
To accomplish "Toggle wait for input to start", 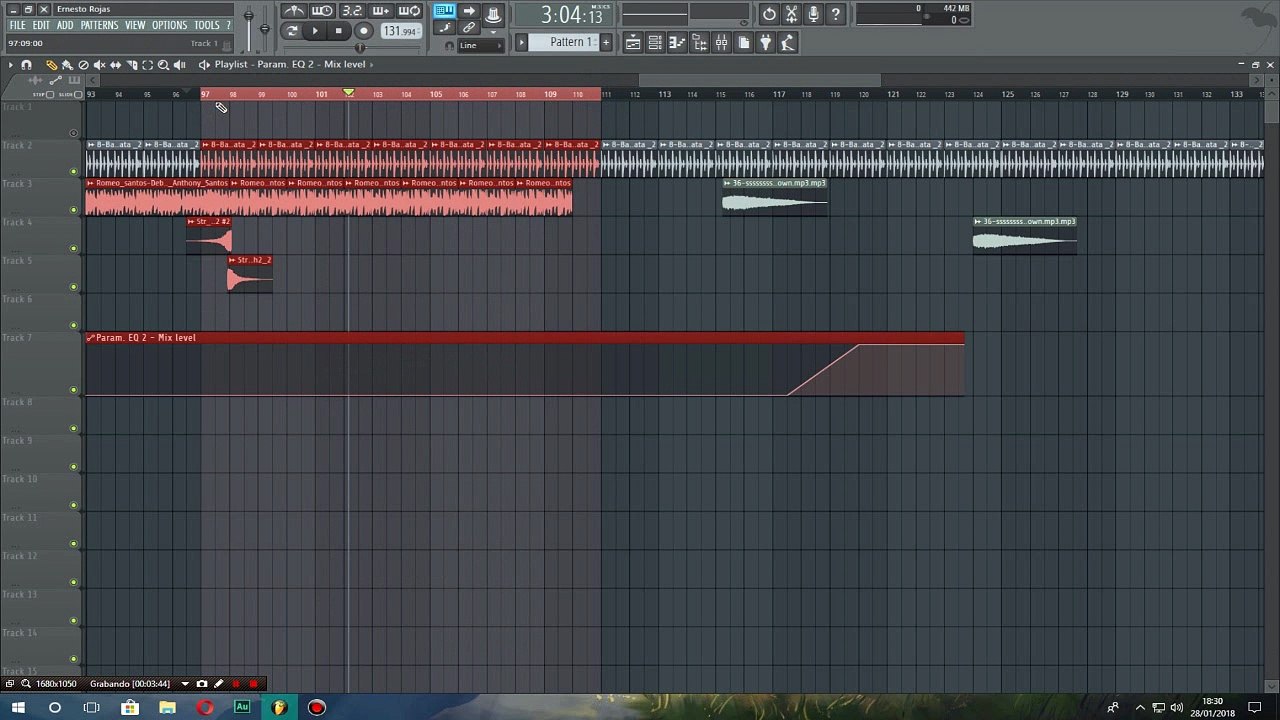I will (322, 11).
